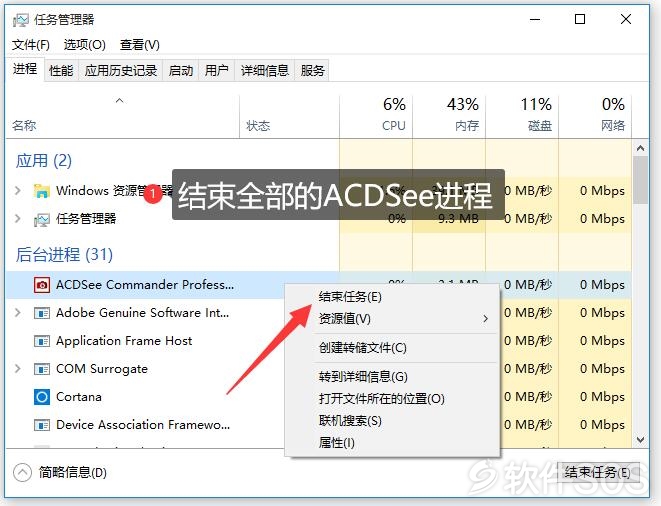The height and width of the screenshot is (506, 661).
Task: Click 0 Mbps in the Cortana row
Action: pos(602,397)
